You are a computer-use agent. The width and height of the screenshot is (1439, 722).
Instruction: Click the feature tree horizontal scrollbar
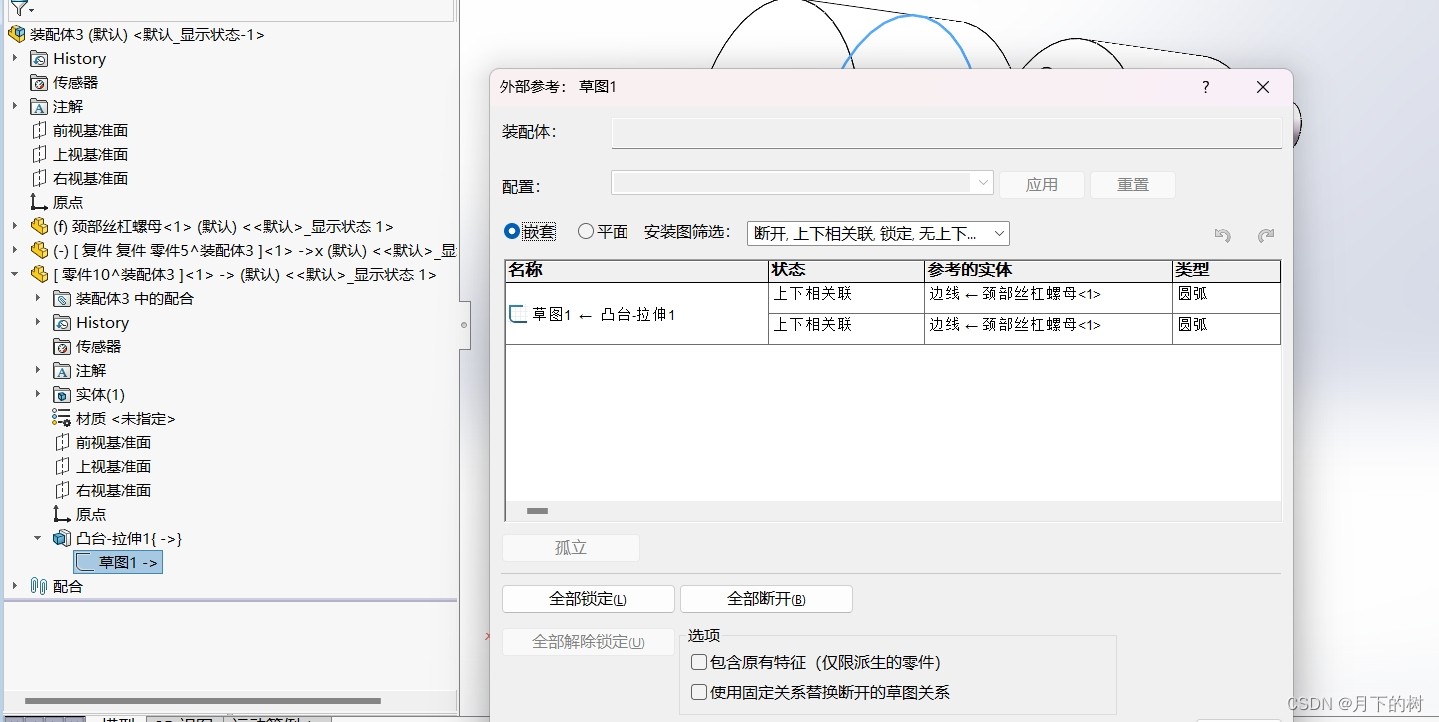pyautogui.click(x=202, y=701)
